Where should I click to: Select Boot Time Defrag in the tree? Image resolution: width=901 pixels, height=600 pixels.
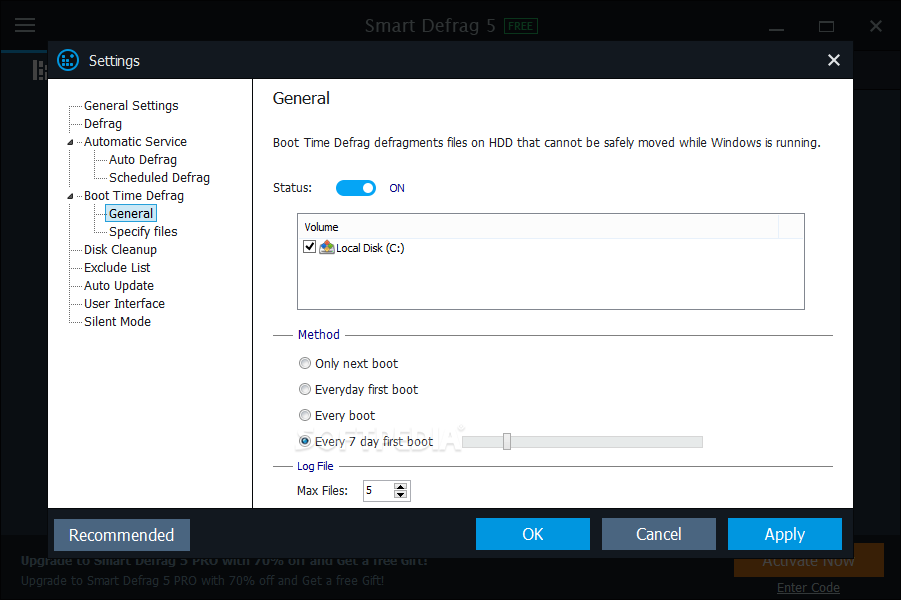pos(134,195)
